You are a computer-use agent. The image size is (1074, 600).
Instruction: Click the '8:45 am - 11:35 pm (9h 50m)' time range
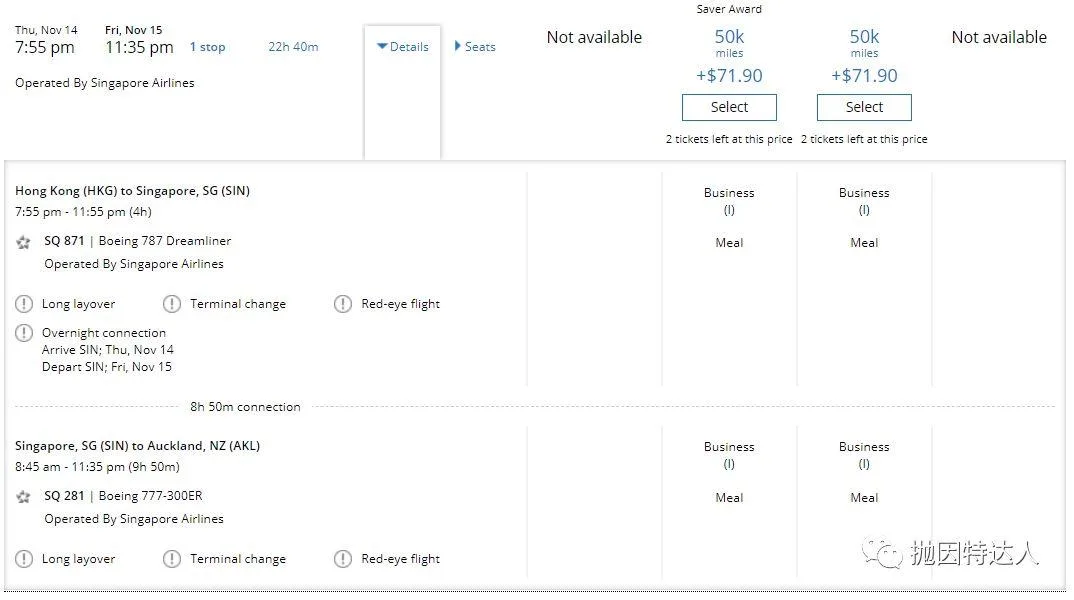pos(97,466)
